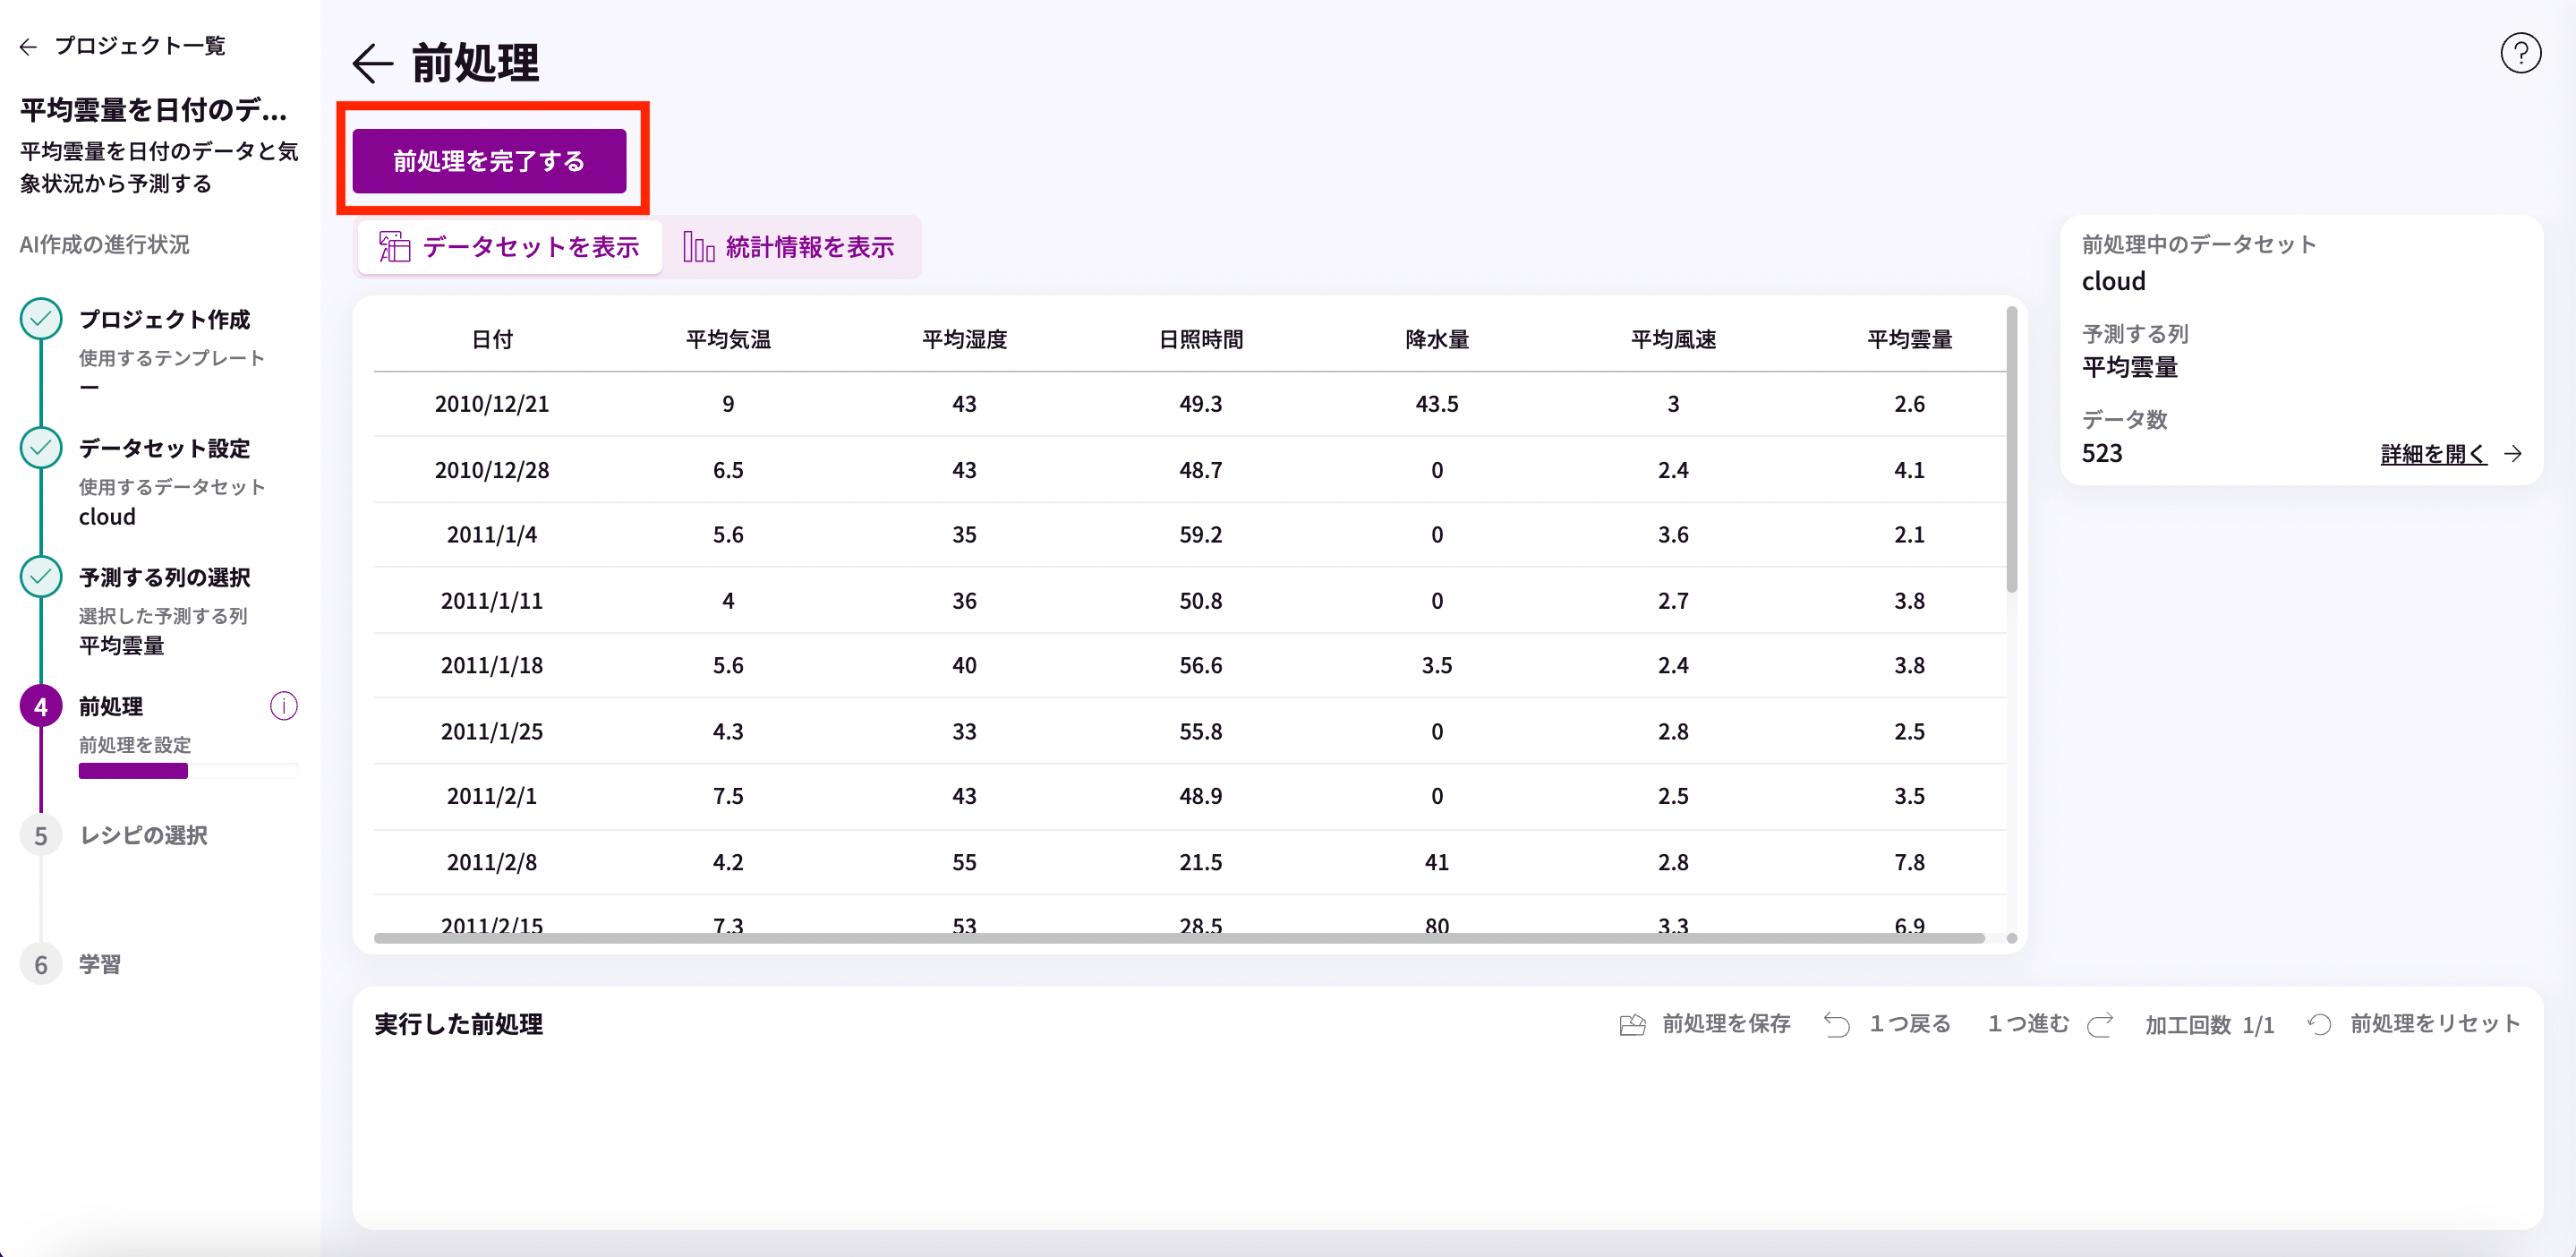
Task: Click the 平均湿度 column header
Action: 964,340
